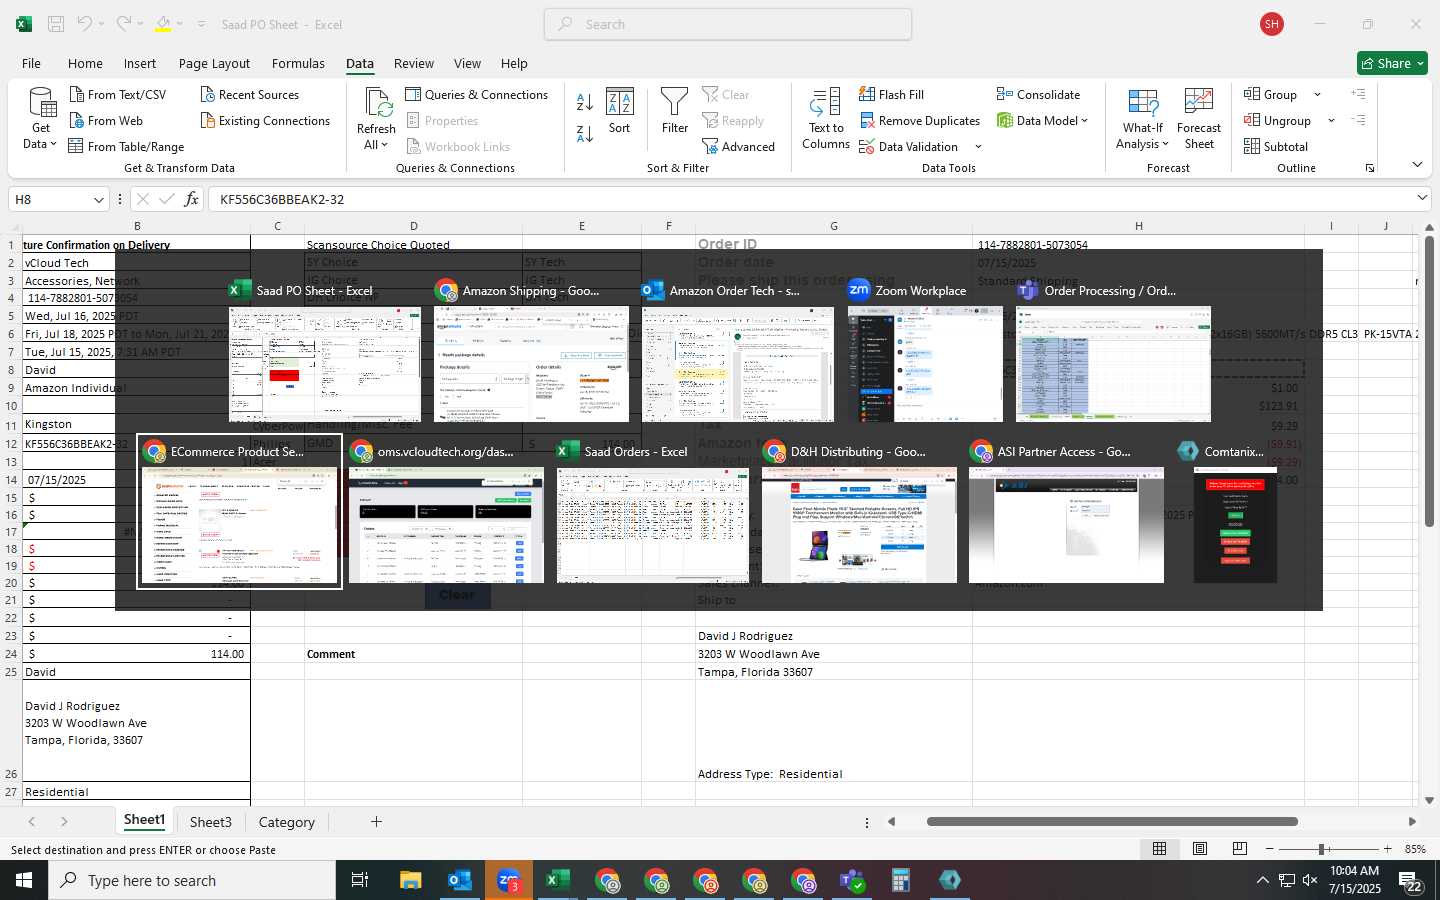Open the Outline dialog launcher
Image resolution: width=1440 pixels, height=900 pixels.
(1370, 168)
